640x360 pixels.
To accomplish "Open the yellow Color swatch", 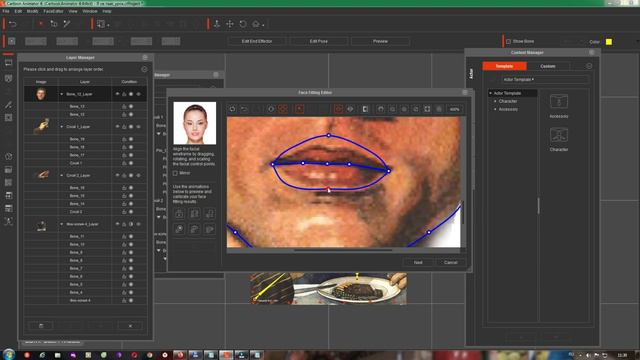I will [609, 42].
